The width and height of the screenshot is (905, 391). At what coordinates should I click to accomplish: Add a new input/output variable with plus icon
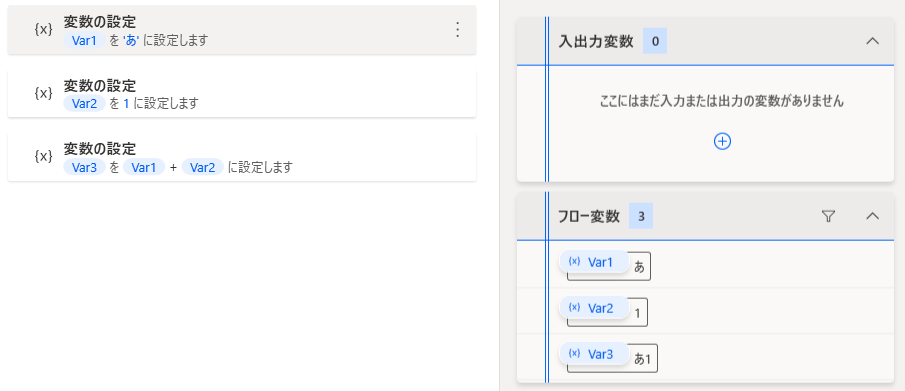click(x=722, y=141)
